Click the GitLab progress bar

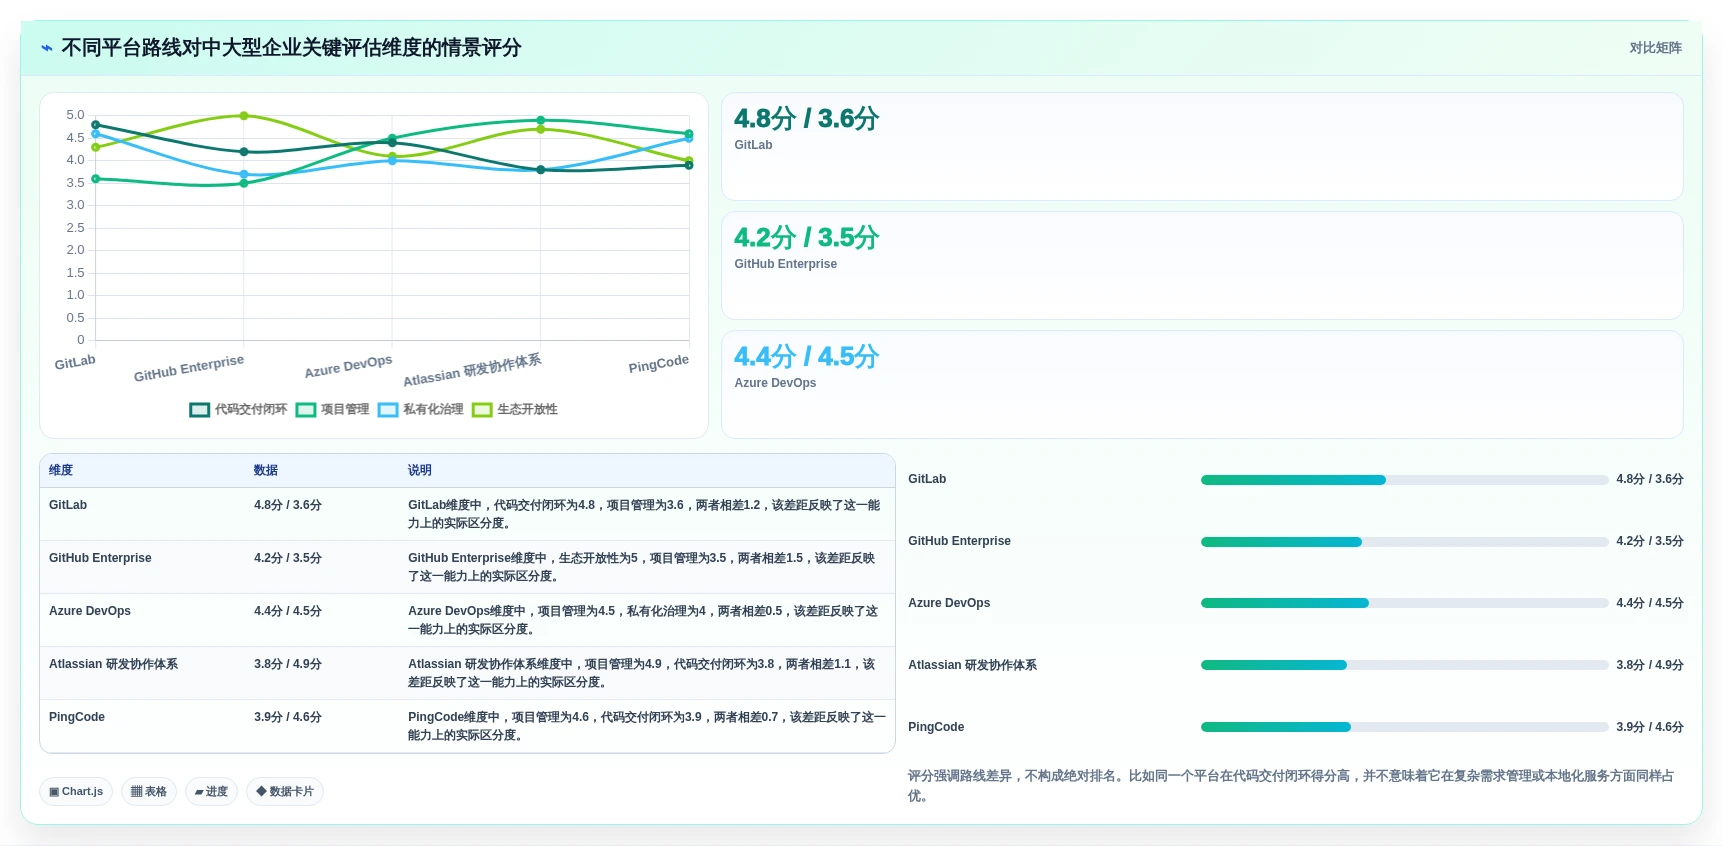click(x=1404, y=480)
